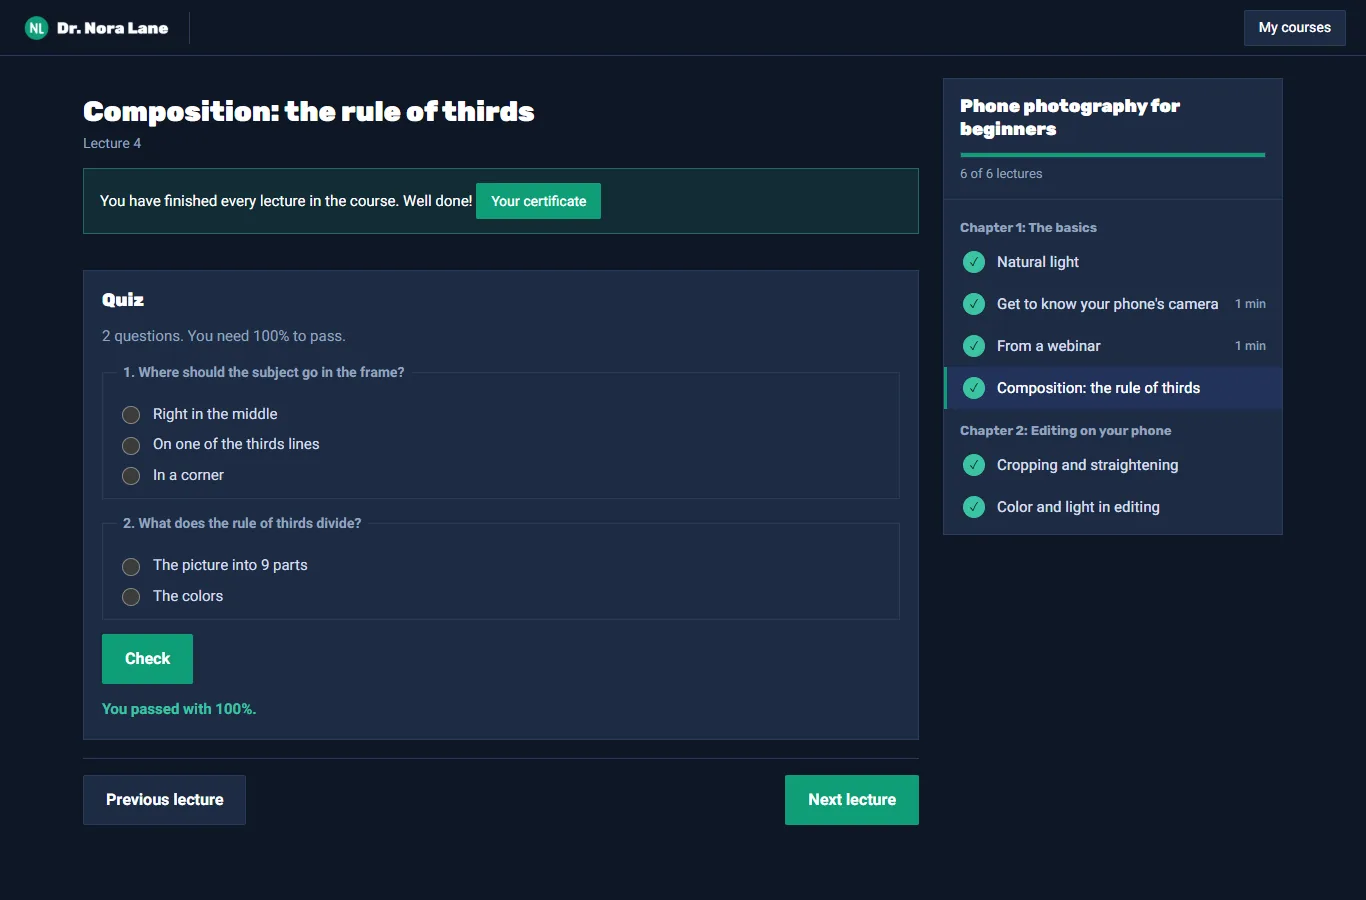
Task: Submit the quiz with the Check button
Action: [x=147, y=659]
